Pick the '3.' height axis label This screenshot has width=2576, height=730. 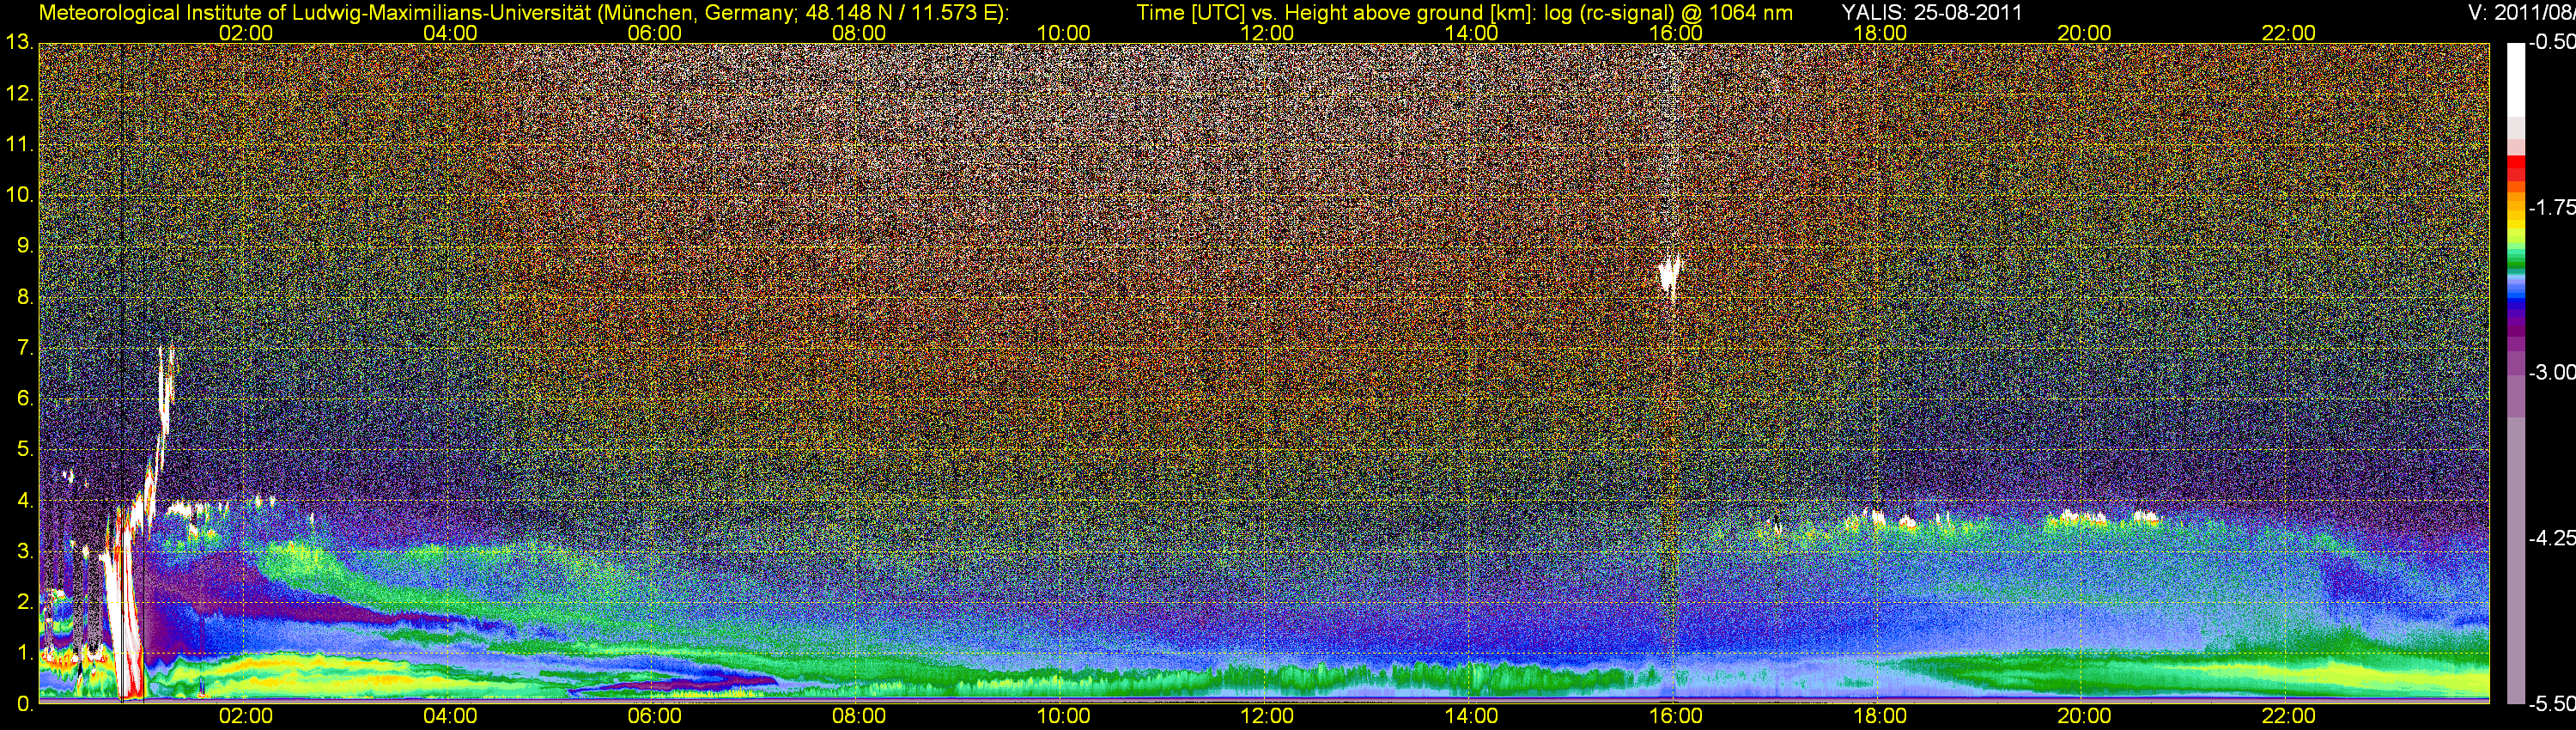(26, 551)
